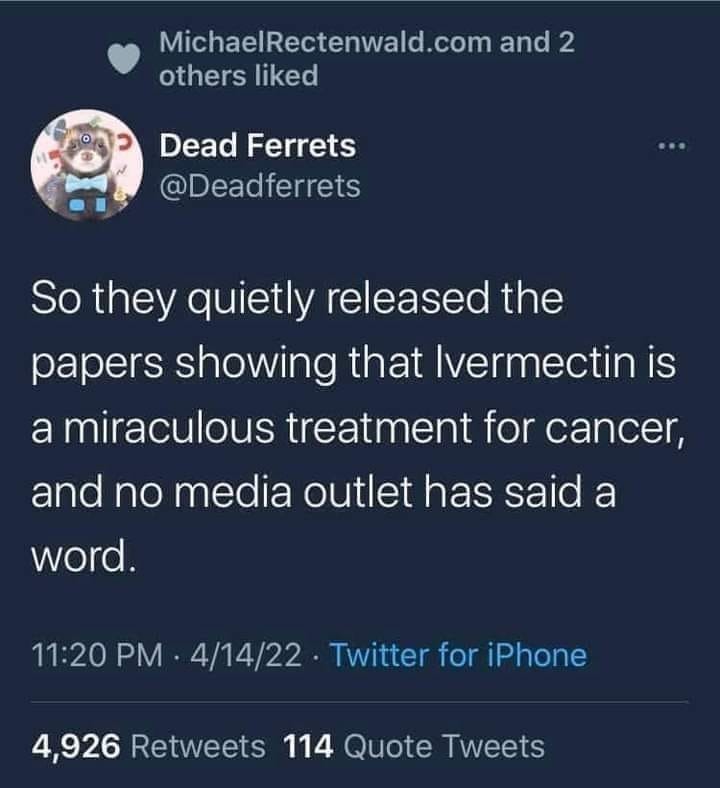Click the tweet's first line "So they quietly released"
Viewport: 720px width, 788px height.
[299, 299]
